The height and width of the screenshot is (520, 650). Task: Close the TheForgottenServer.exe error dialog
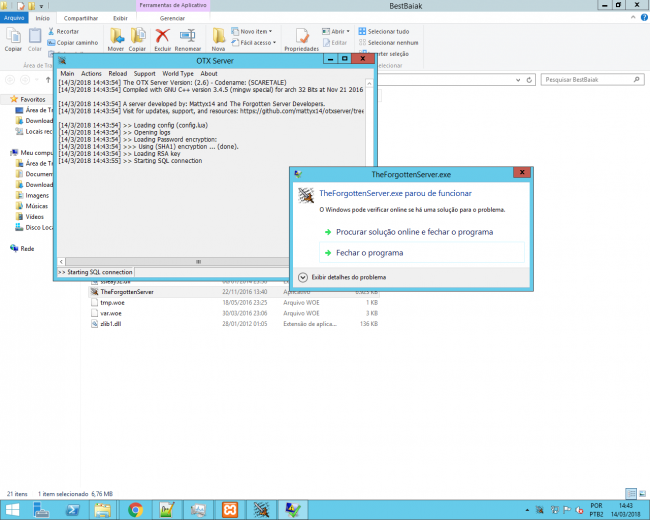point(522,173)
